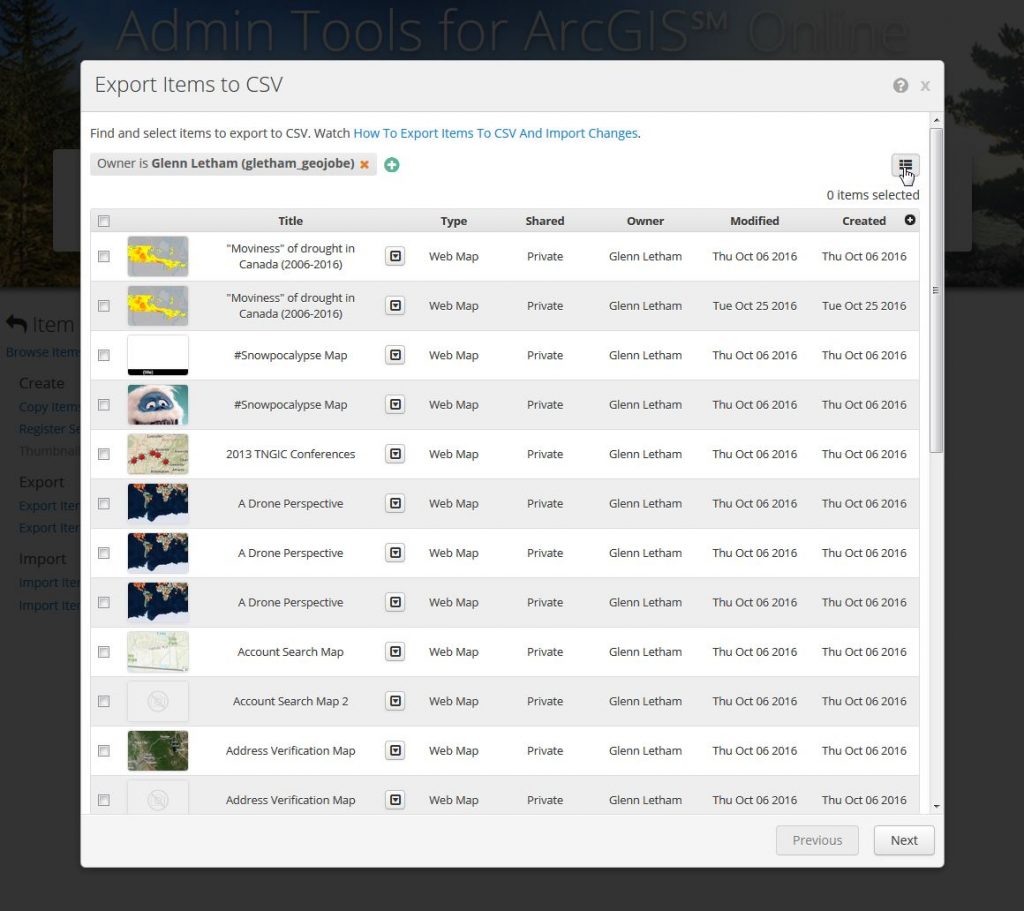The height and width of the screenshot is (911, 1024).
Task: Click the Next button
Action: pyautogui.click(x=903, y=840)
